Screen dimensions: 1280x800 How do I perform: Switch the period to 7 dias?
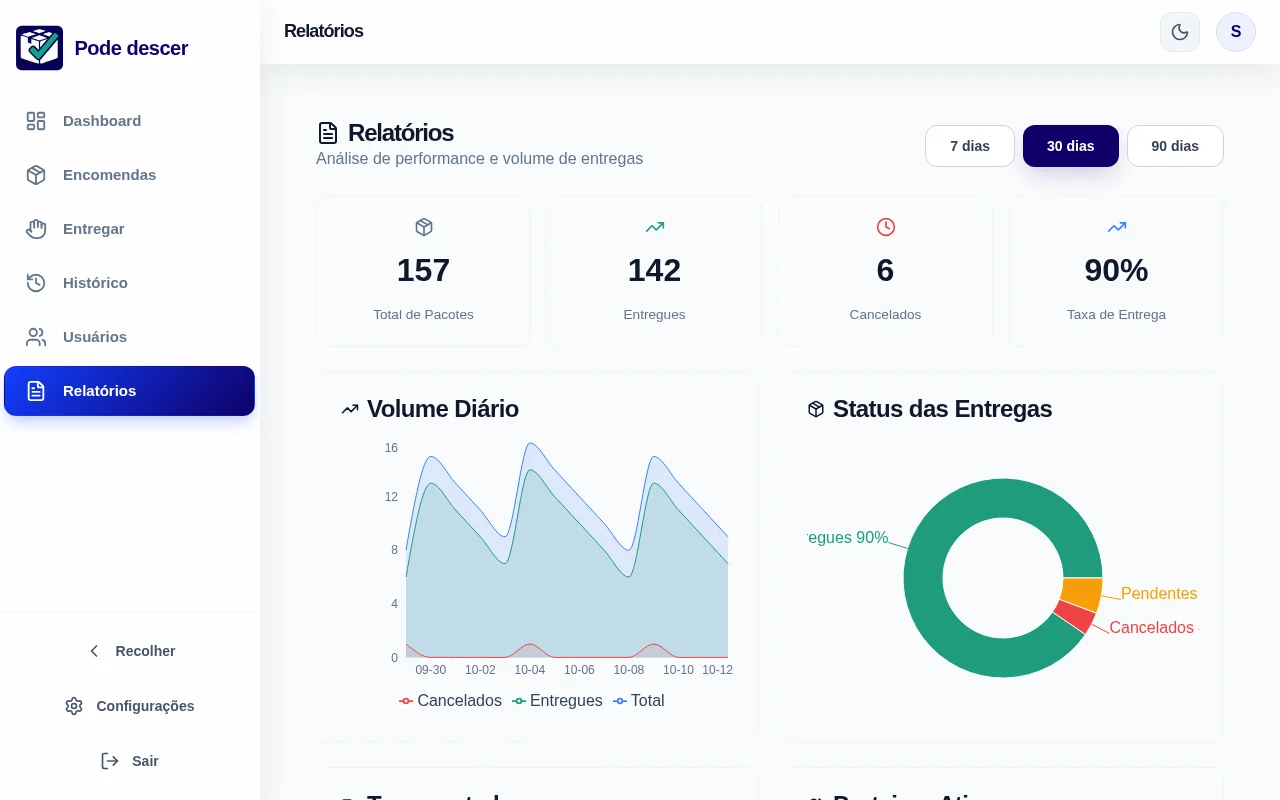click(x=970, y=146)
